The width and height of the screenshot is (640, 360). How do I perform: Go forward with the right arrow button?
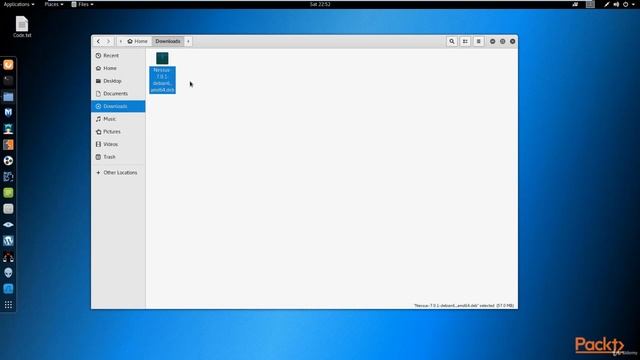coord(109,41)
